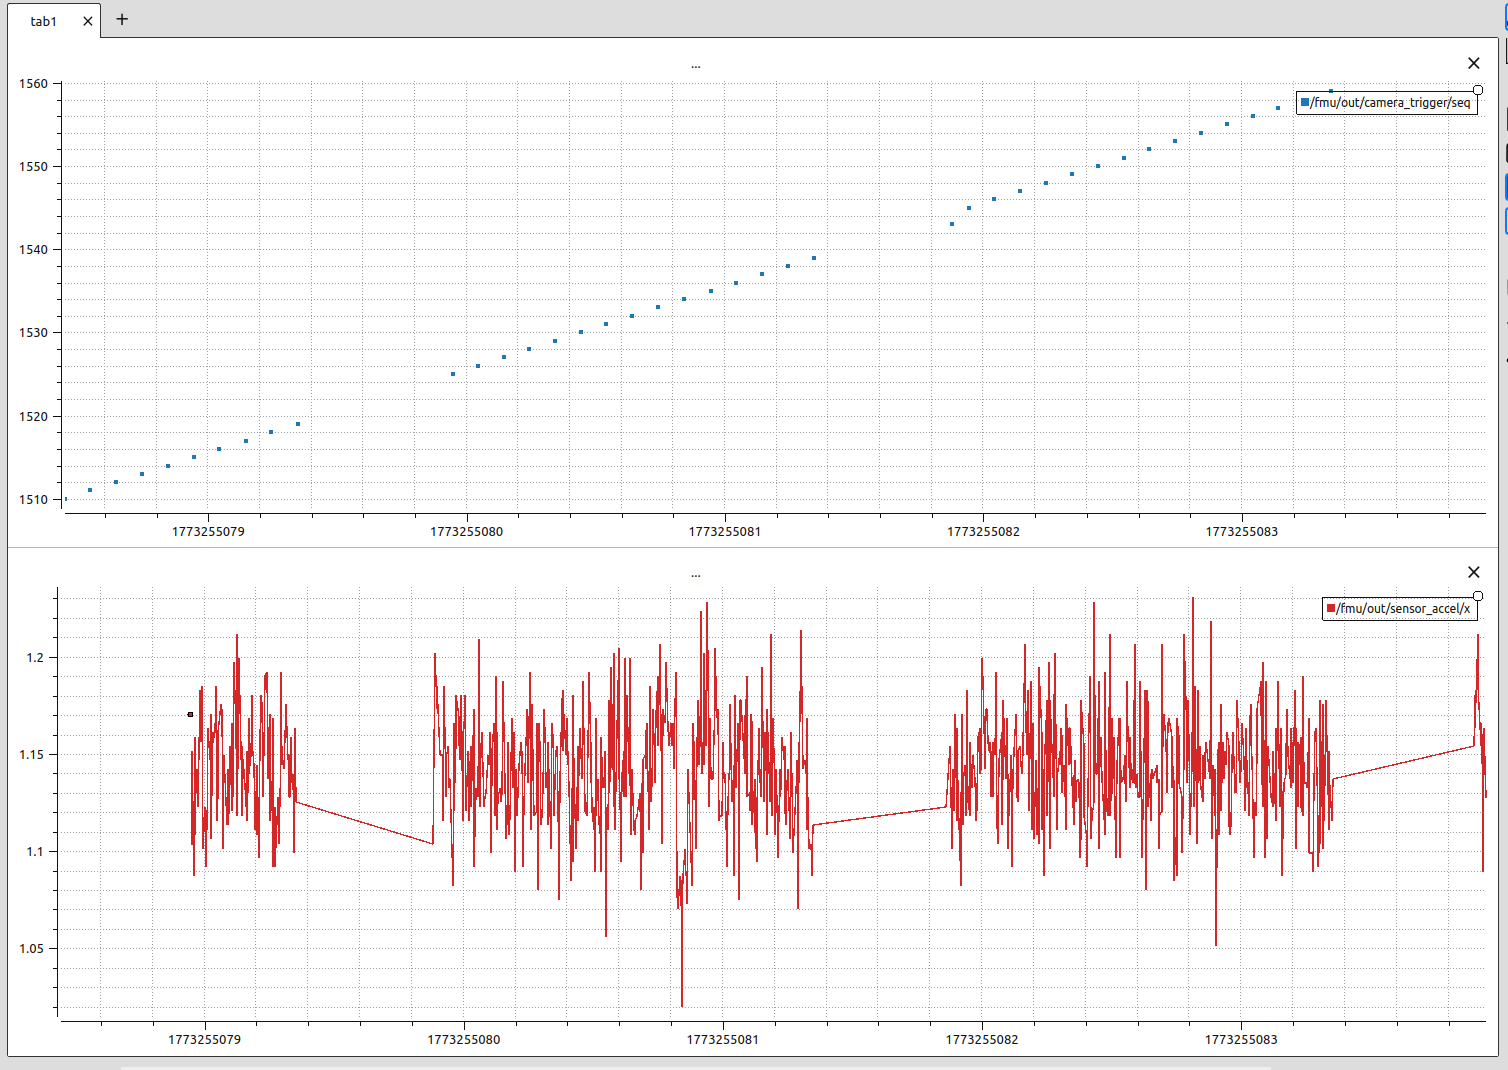Click the upper plot's '...' title
This screenshot has height=1070, width=1508.
click(x=696, y=67)
